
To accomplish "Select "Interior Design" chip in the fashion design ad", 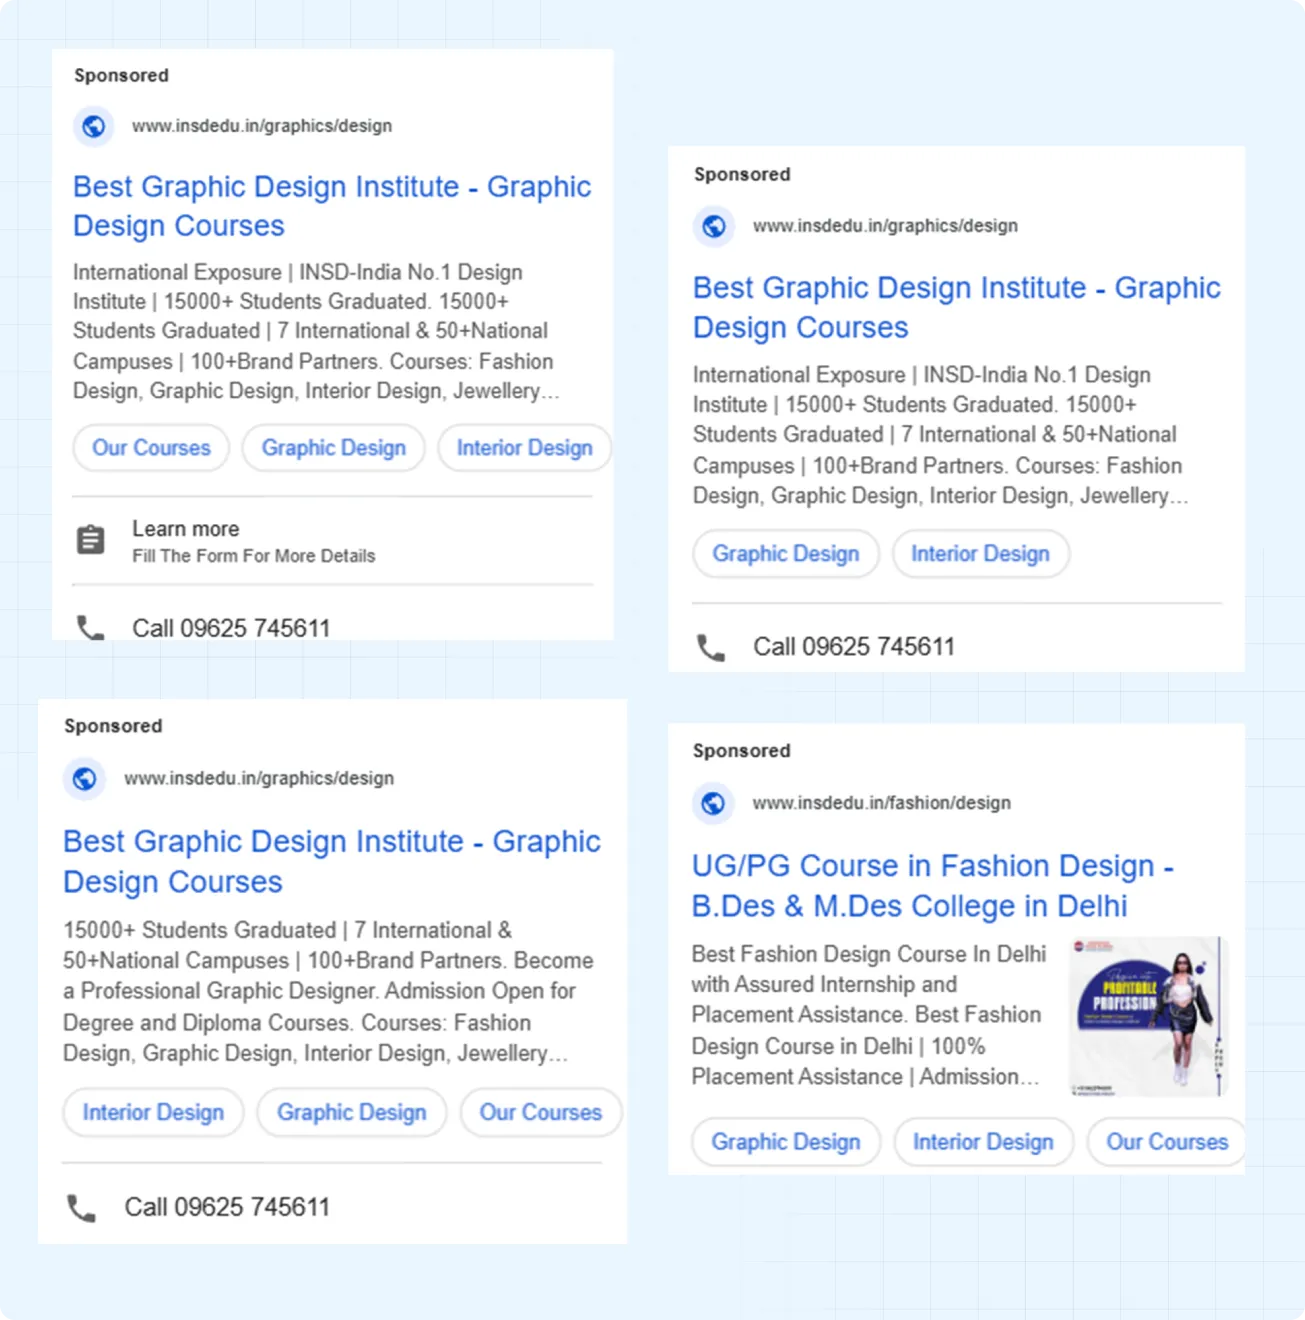I will [x=982, y=1142].
